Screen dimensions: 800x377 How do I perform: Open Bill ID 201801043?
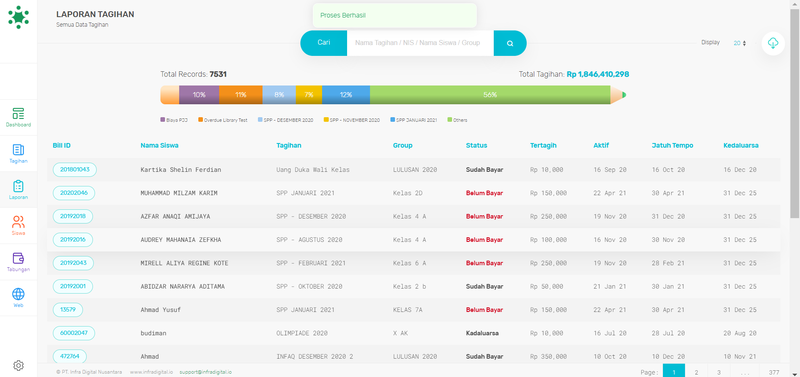point(74,169)
